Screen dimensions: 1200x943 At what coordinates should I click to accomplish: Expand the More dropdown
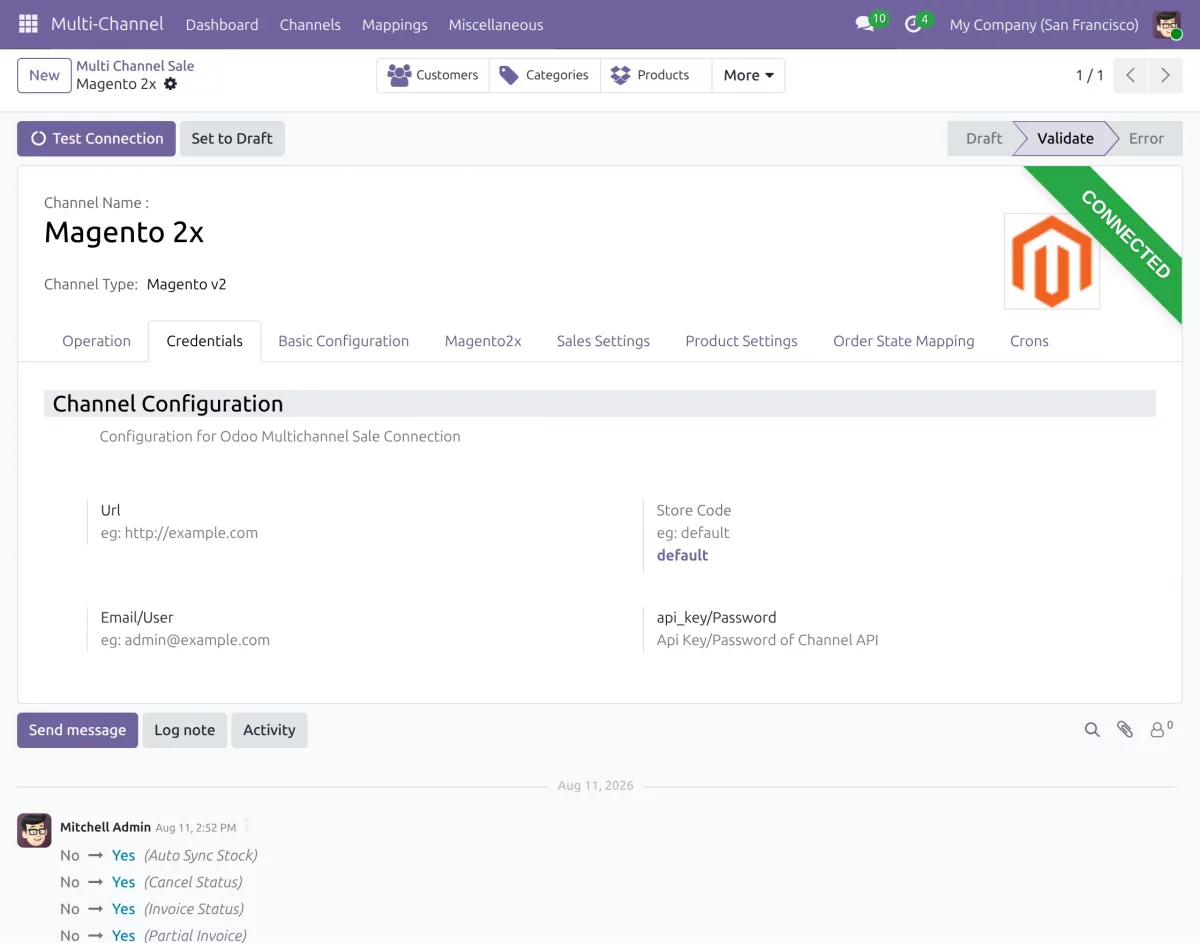click(x=748, y=75)
